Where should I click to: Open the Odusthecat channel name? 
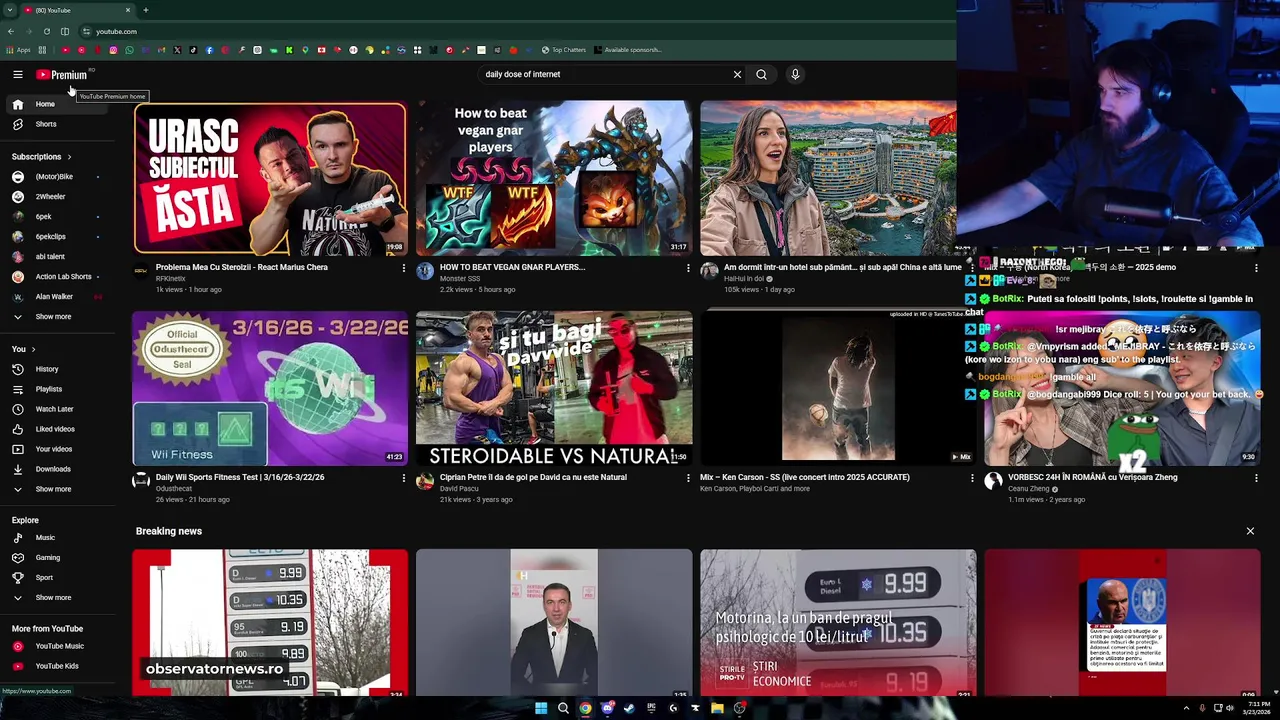pyautogui.click(x=174, y=489)
